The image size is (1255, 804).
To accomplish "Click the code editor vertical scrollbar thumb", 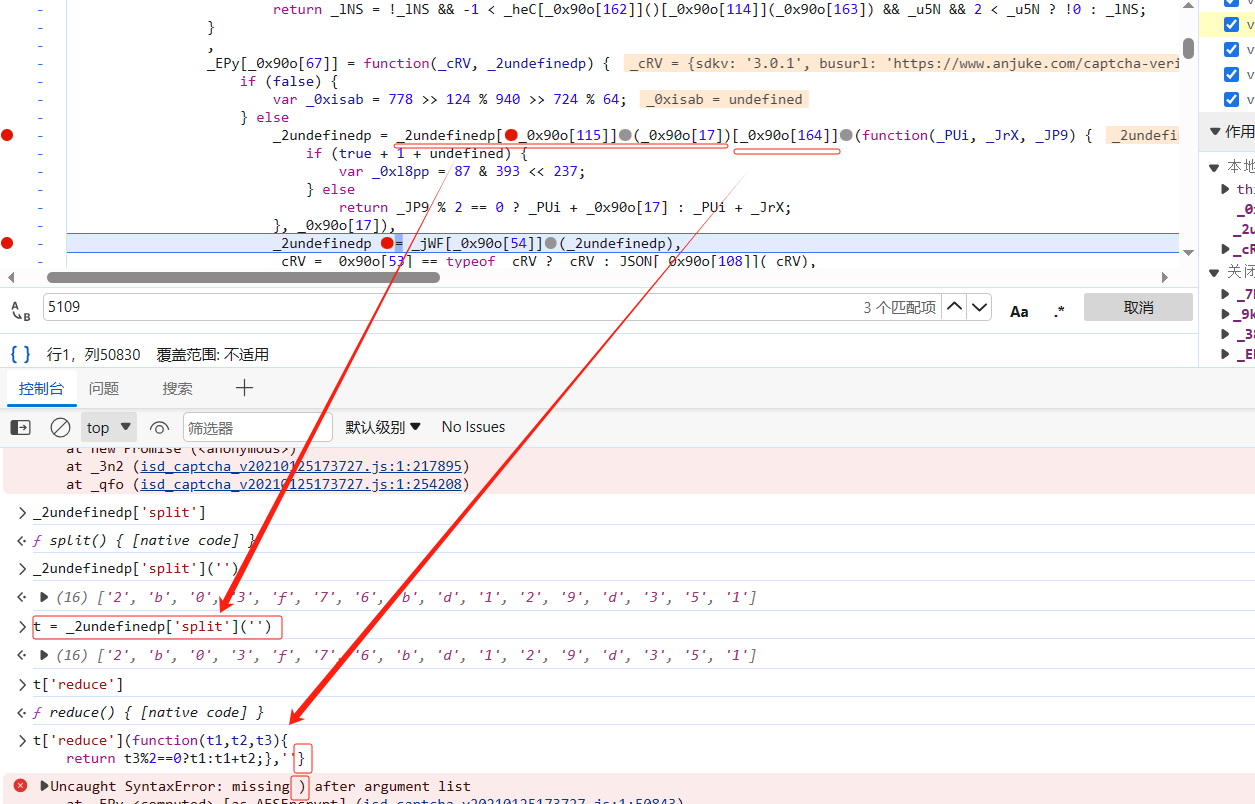I will [x=1188, y=48].
